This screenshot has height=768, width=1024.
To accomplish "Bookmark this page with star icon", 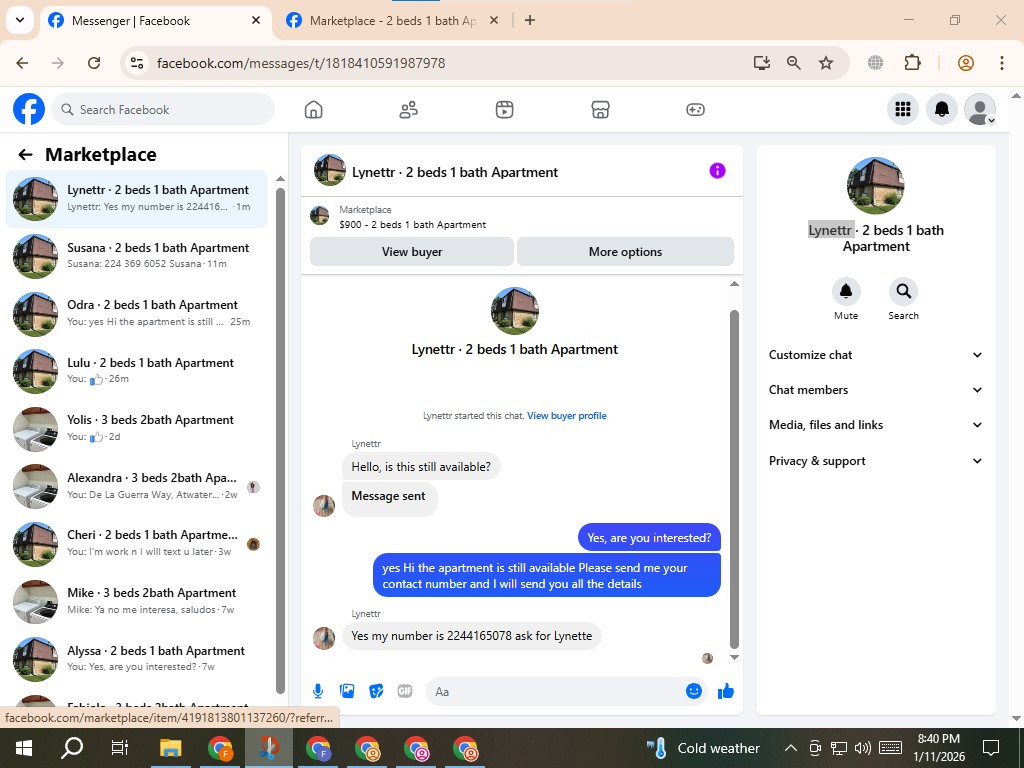I will [826, 63].
